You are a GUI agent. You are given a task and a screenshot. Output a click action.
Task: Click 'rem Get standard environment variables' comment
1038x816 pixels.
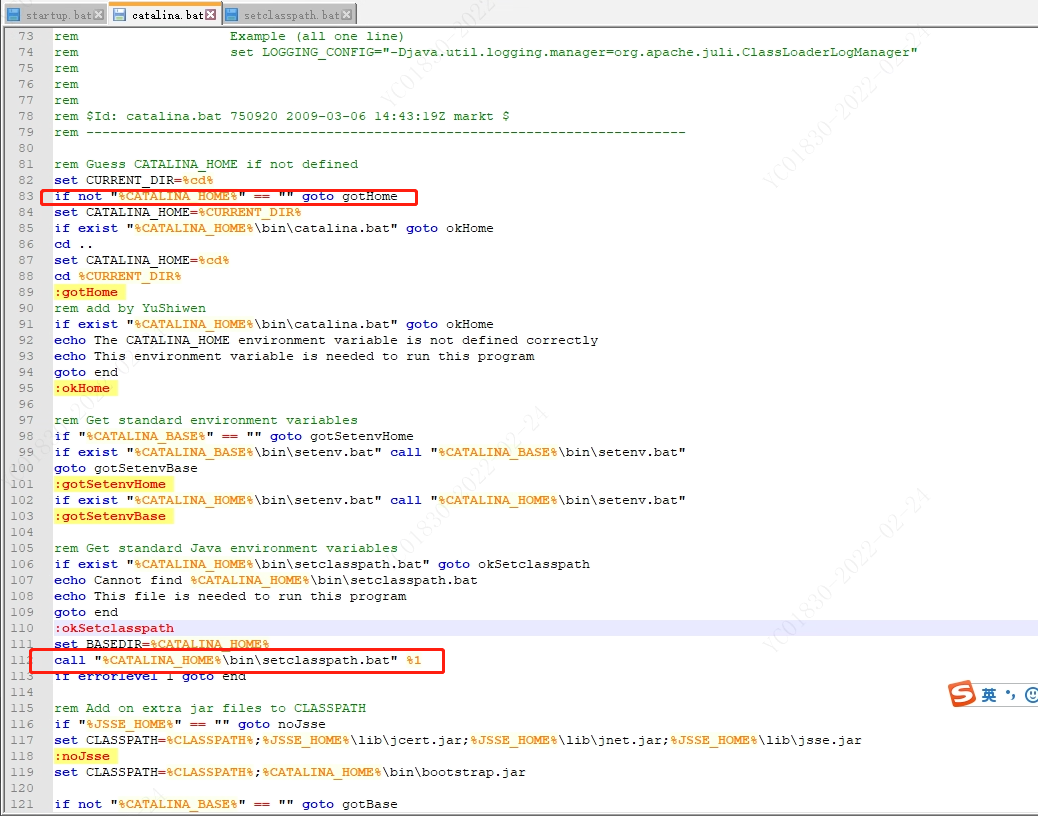coord(206,420)
